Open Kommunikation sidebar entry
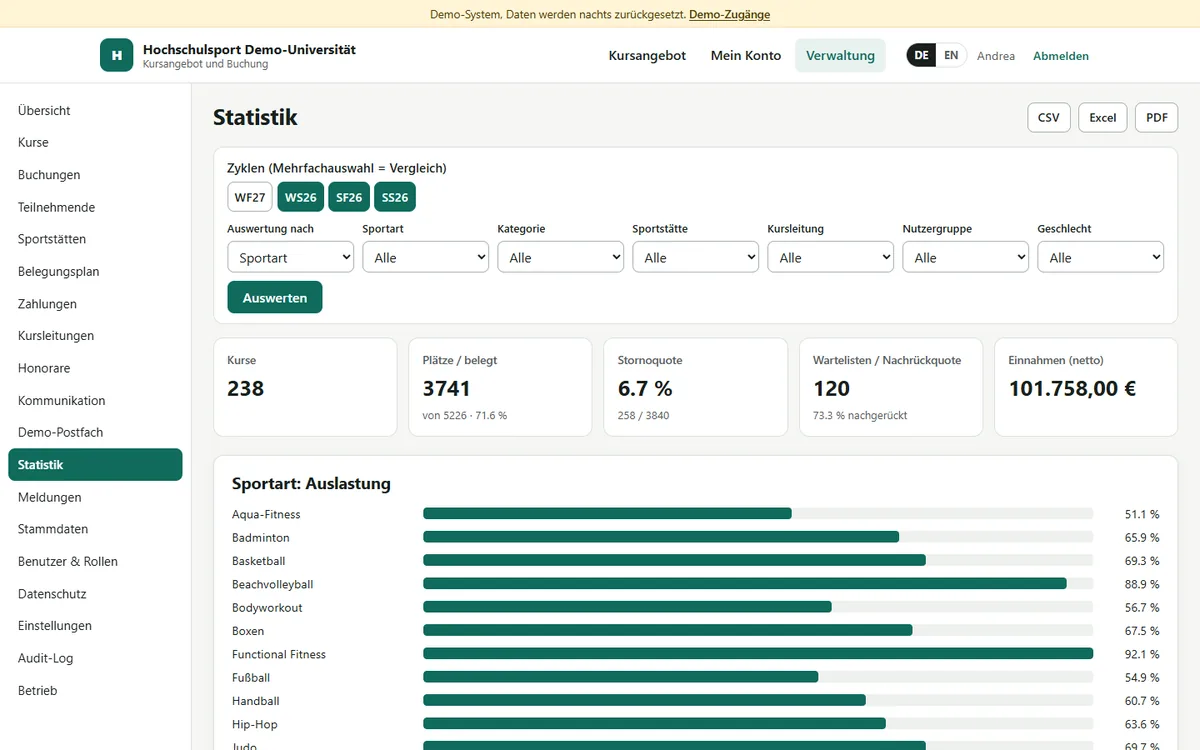 [95, 400]
